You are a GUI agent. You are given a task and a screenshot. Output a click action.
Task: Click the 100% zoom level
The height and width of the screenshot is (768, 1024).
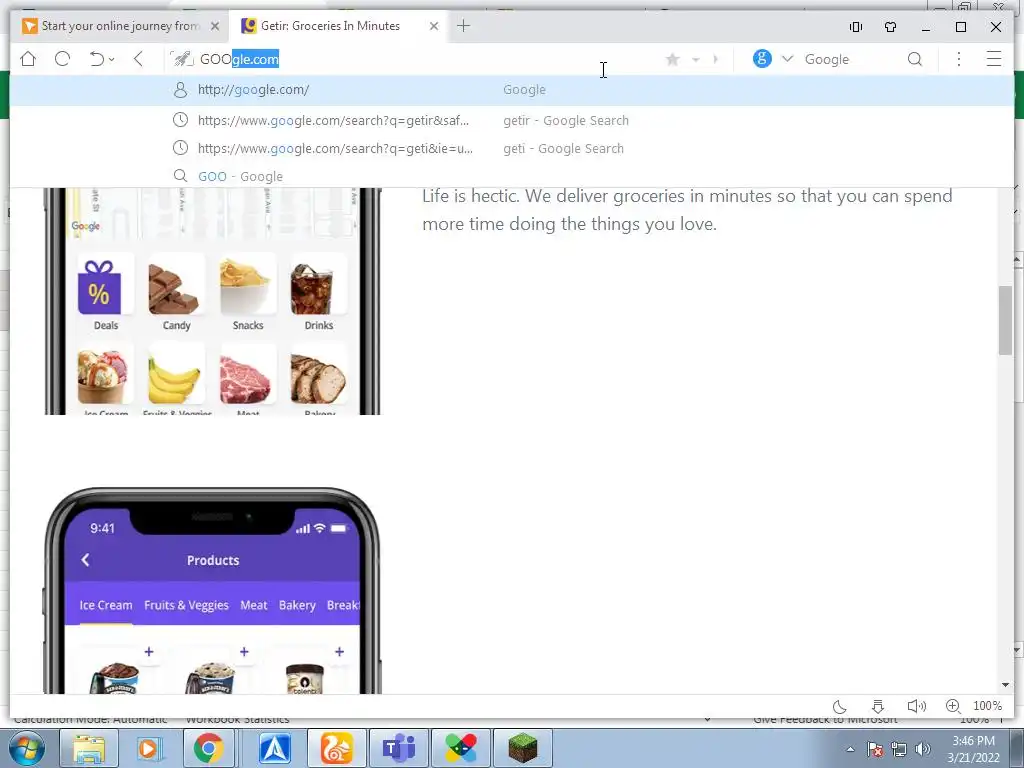pyautogui.click(x=987, y=706)
